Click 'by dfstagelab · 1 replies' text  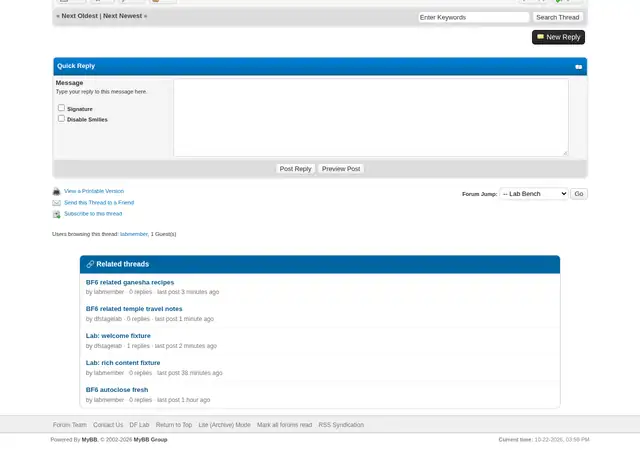pos(118,346)
